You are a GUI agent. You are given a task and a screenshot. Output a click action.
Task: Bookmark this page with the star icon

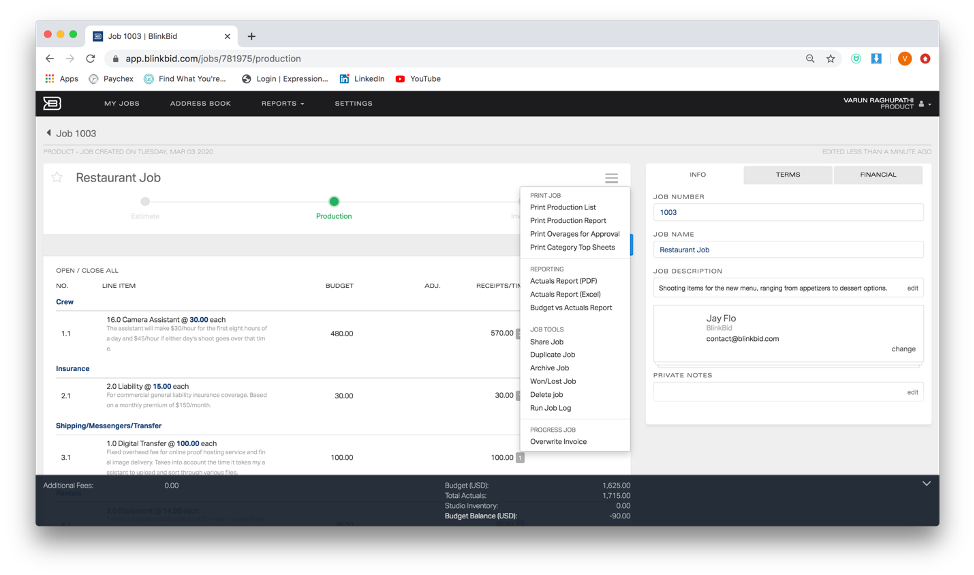[831, 58]
